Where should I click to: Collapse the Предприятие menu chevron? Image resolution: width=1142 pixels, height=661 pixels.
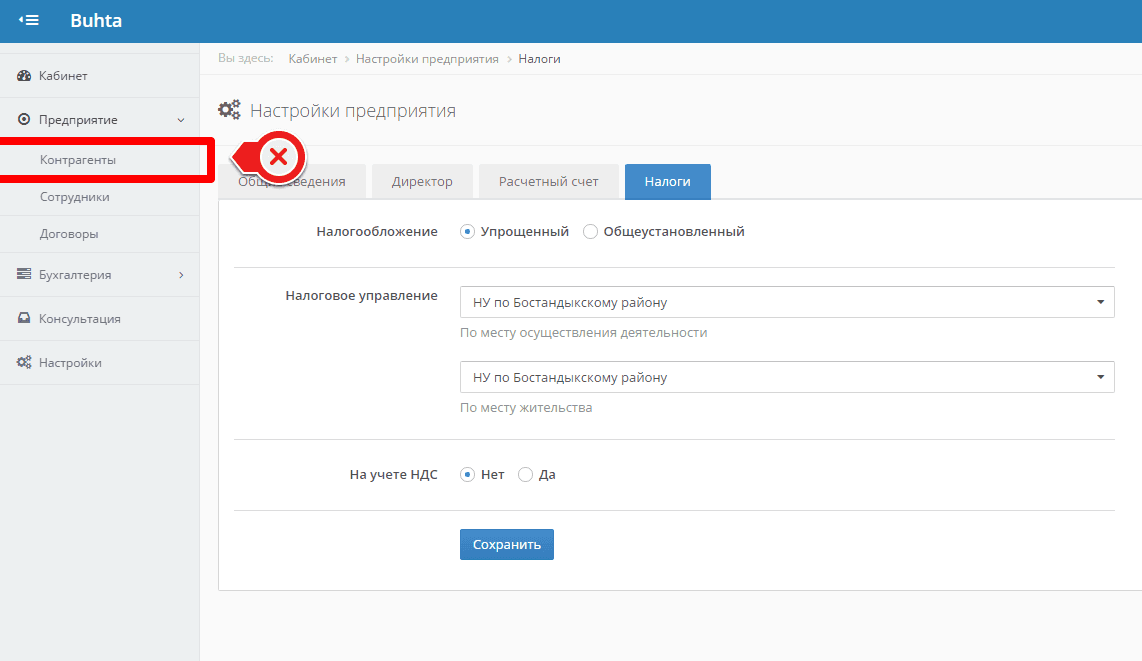pyautogui.click(x=181, y=120)
